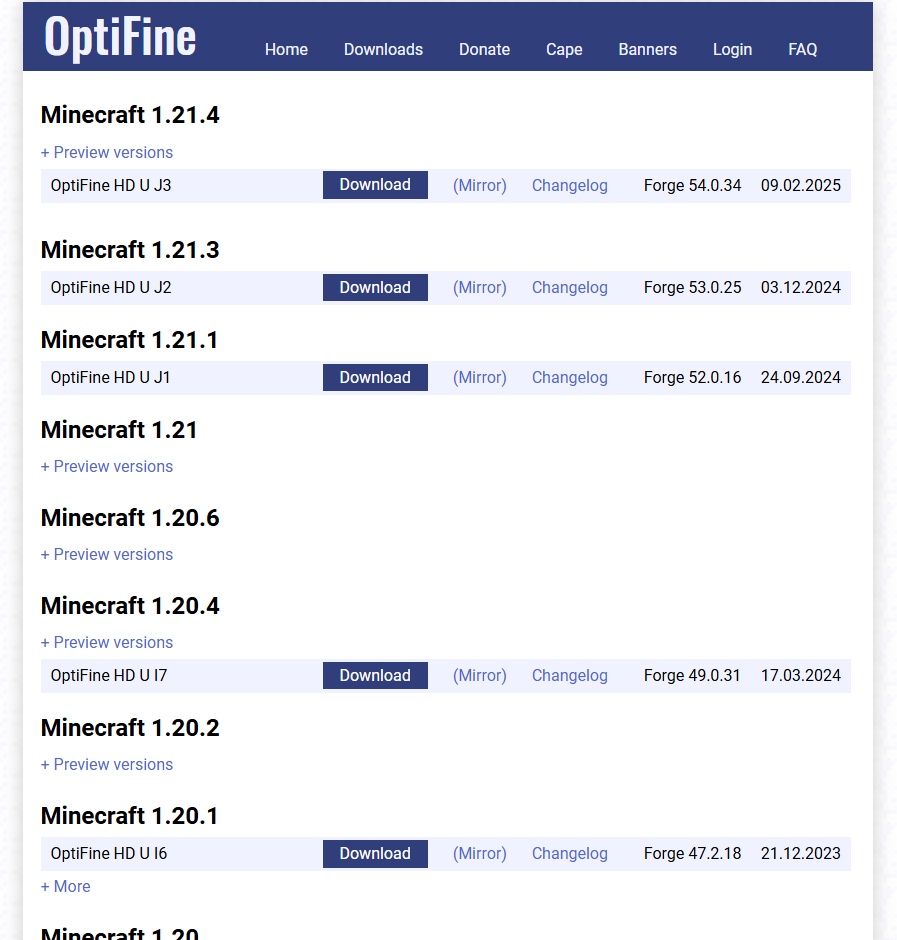Open the FAQ page
The width and height of the screenshot is (897, 940).
coord(802,49)
